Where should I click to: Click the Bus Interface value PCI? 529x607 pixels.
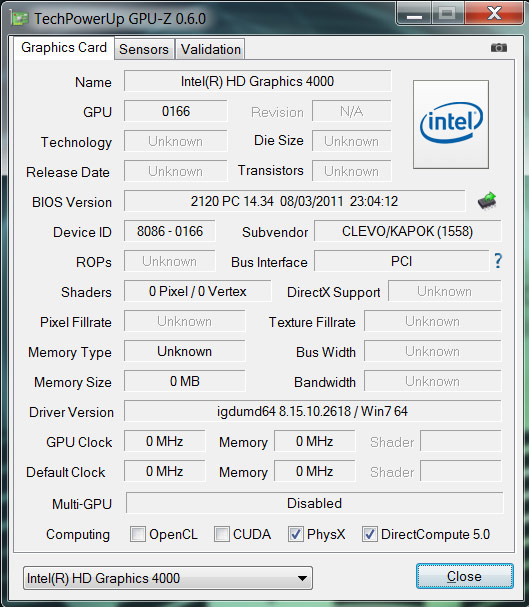pos(402,261)
